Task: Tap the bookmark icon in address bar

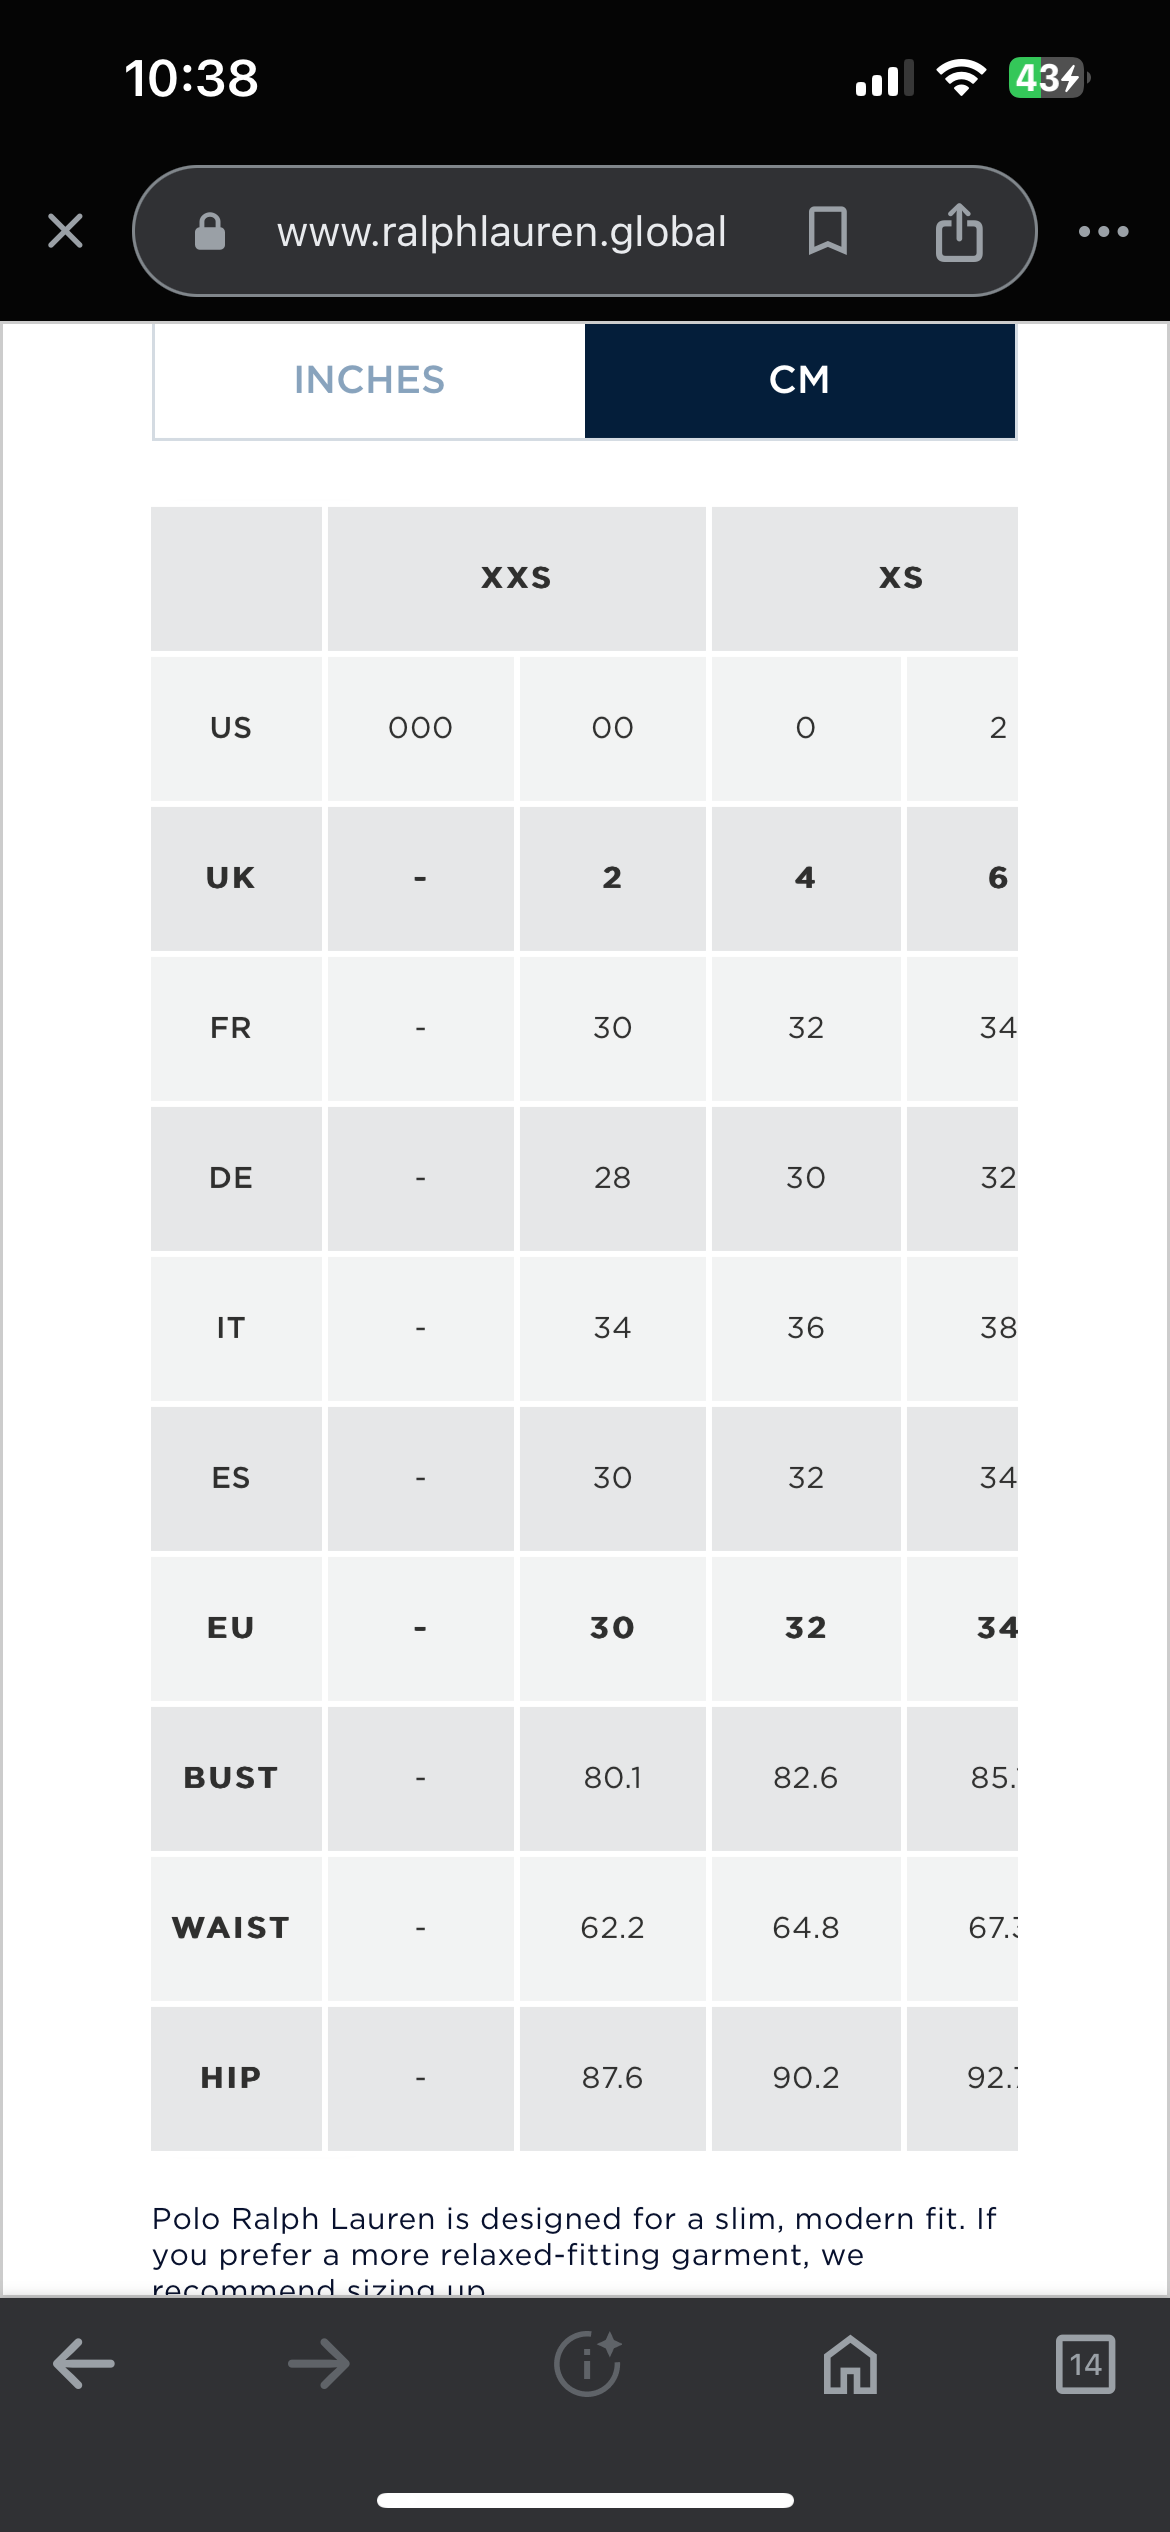Action: click(827, 231)
